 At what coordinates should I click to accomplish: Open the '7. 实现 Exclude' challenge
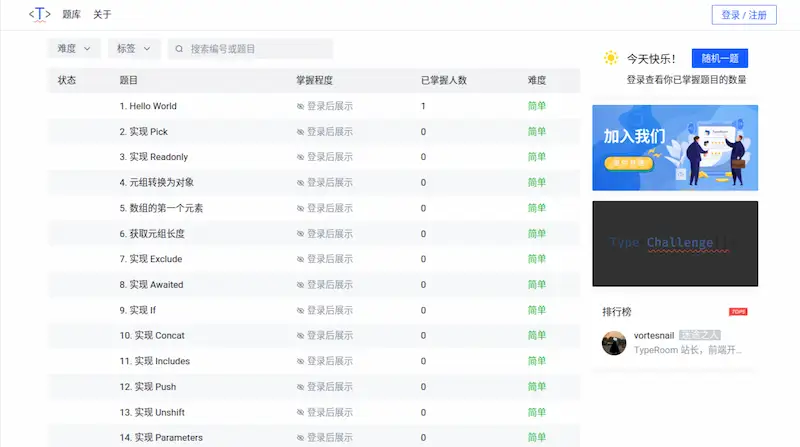pyautogui.click(x=151, y=259)
